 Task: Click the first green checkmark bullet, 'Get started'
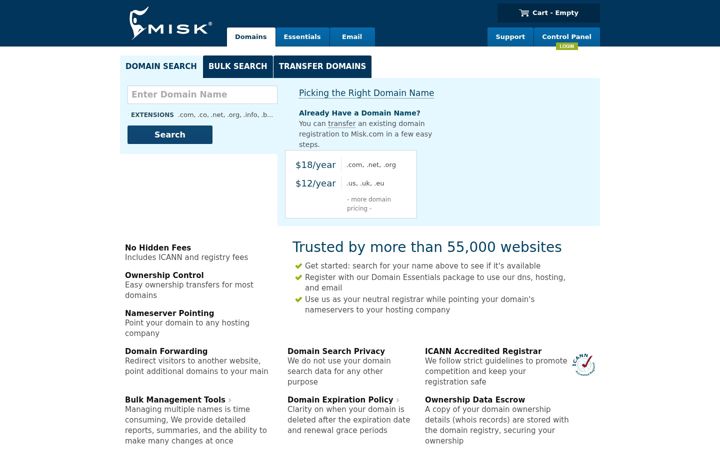298,266
